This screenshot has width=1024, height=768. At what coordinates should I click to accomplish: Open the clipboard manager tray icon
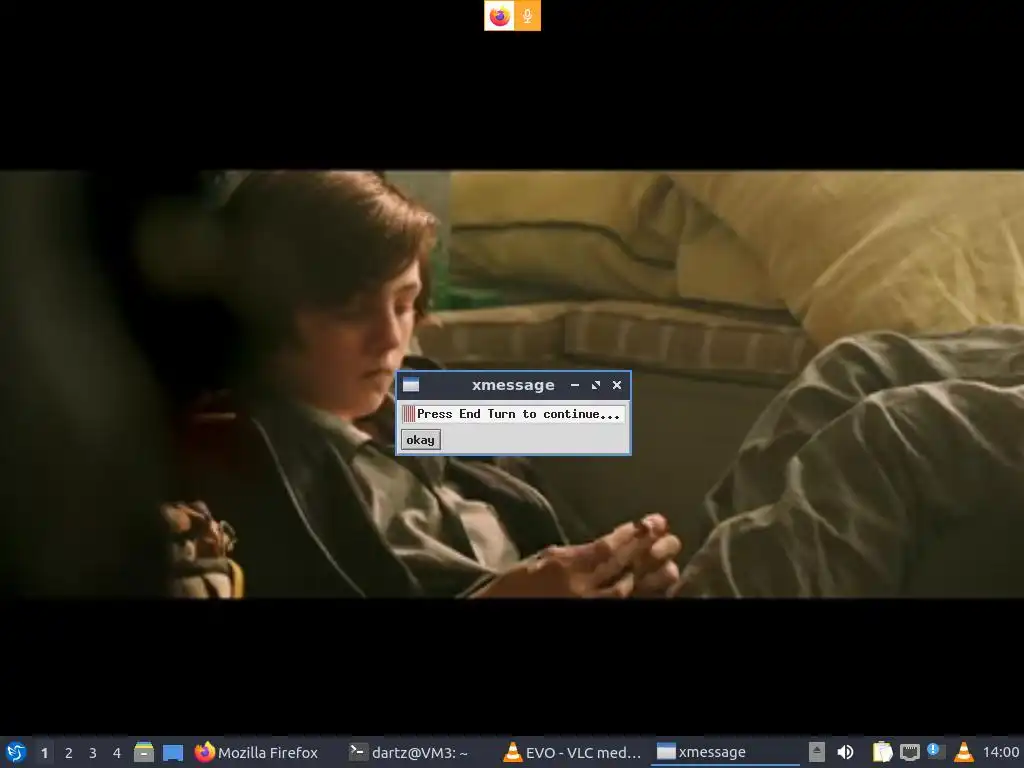point(882,752)
